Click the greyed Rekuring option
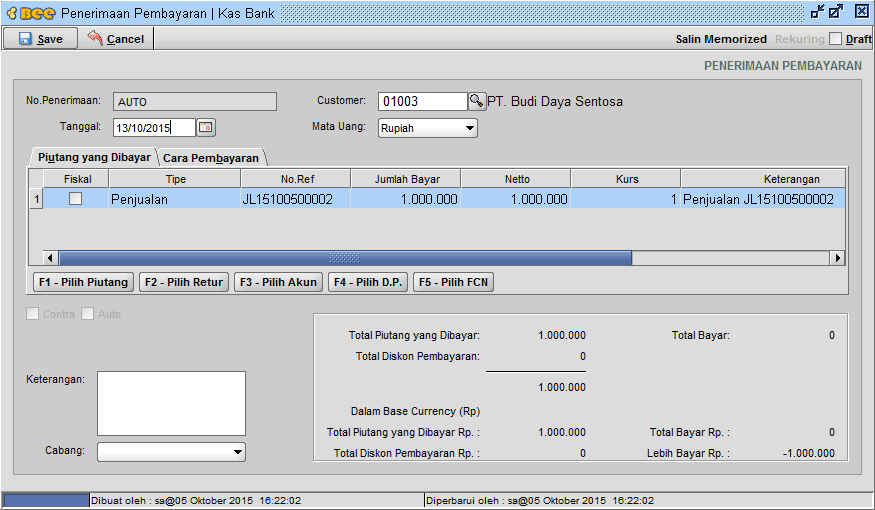This screenshot has width=875, height=510. [799, 39]
